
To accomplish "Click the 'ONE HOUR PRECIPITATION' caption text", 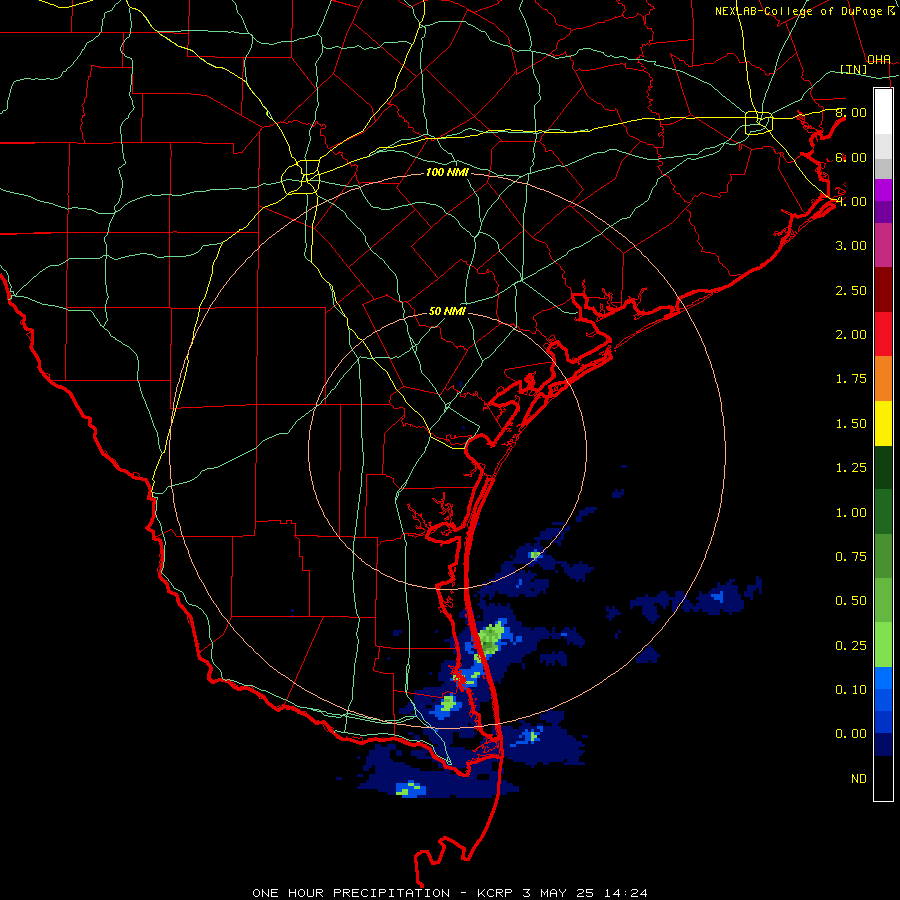I will pyautogui.click(x=351, y=893).
